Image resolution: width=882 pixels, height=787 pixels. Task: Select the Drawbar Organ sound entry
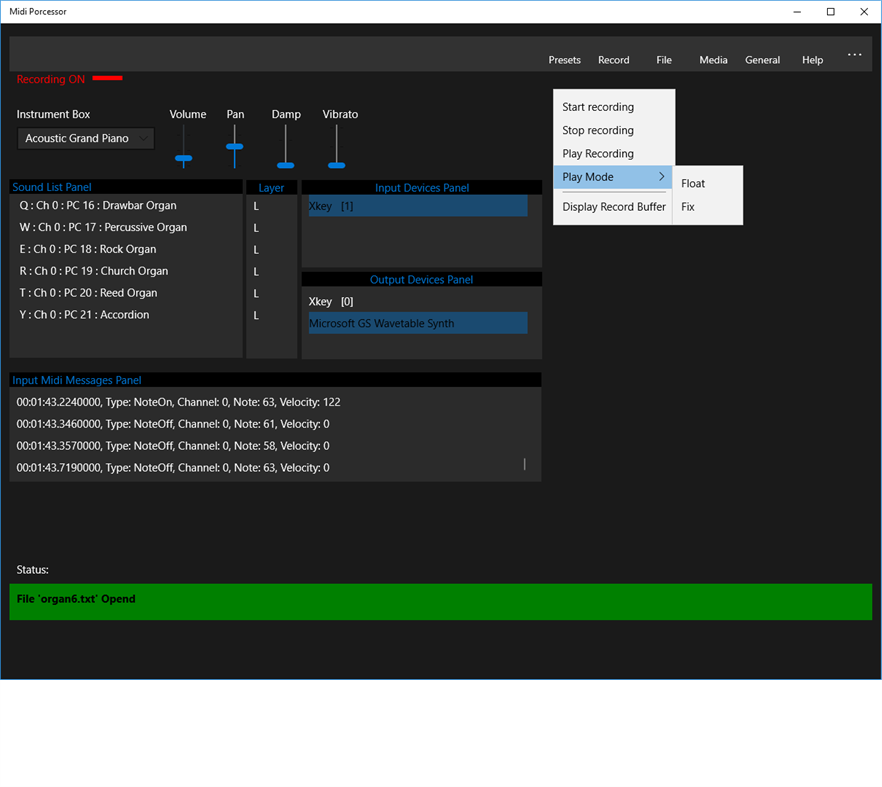(97, 205)
